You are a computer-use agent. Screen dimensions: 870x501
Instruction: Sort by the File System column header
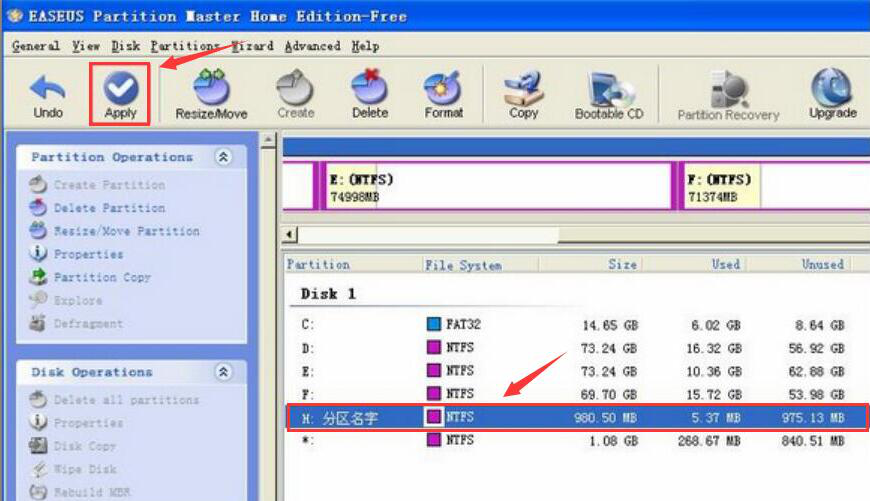pyautogui.click(x=480, y=265)
